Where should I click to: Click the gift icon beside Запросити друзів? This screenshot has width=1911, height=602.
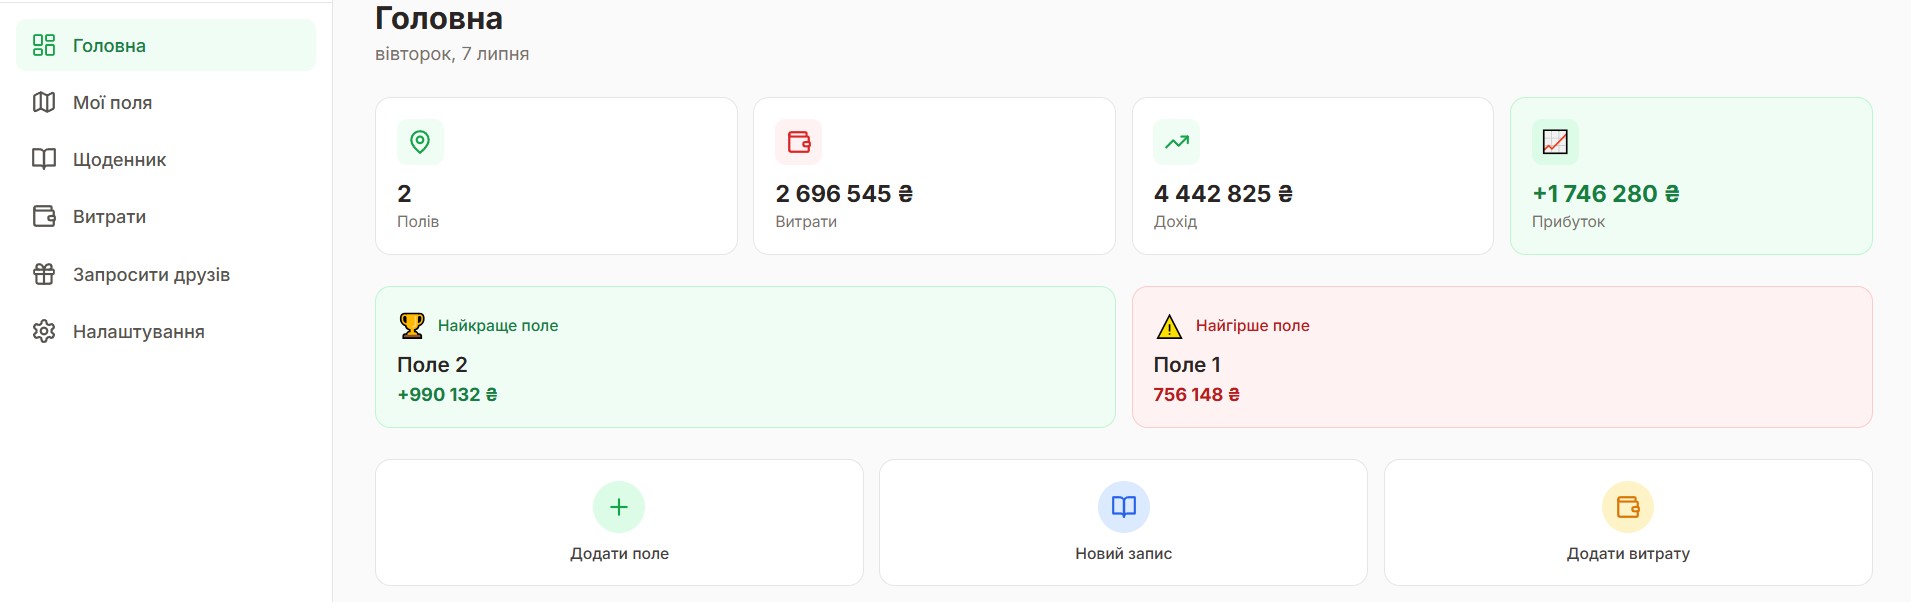(44, 274)
